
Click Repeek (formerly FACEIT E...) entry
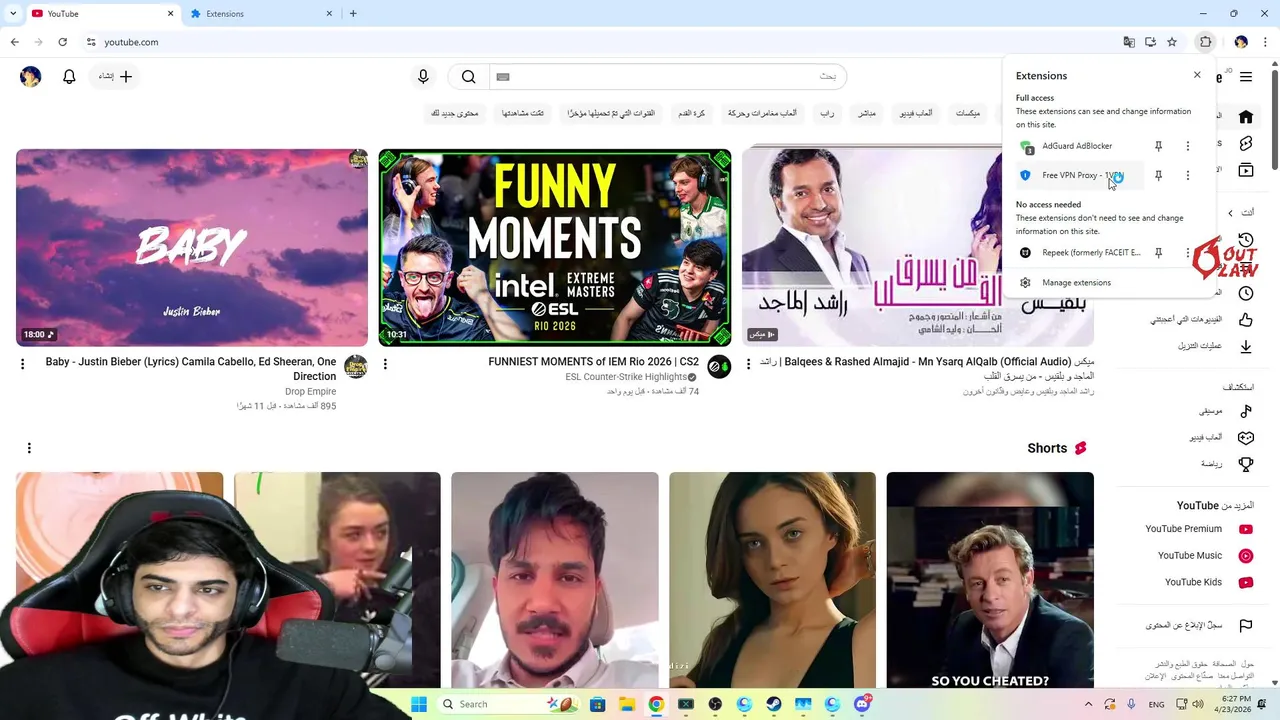1078,253
